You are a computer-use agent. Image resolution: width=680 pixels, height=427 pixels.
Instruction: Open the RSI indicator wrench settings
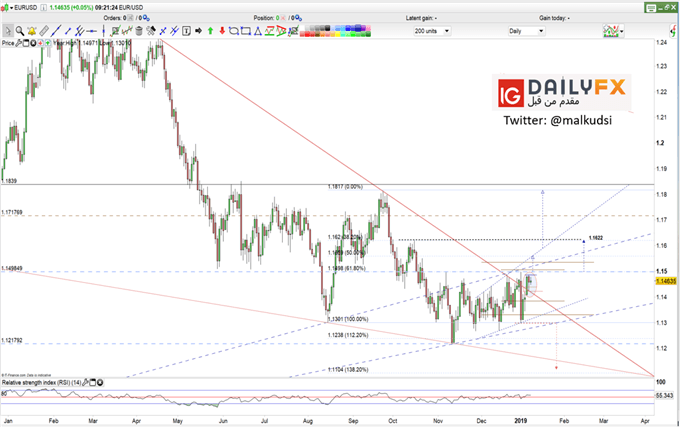(86, 382)
